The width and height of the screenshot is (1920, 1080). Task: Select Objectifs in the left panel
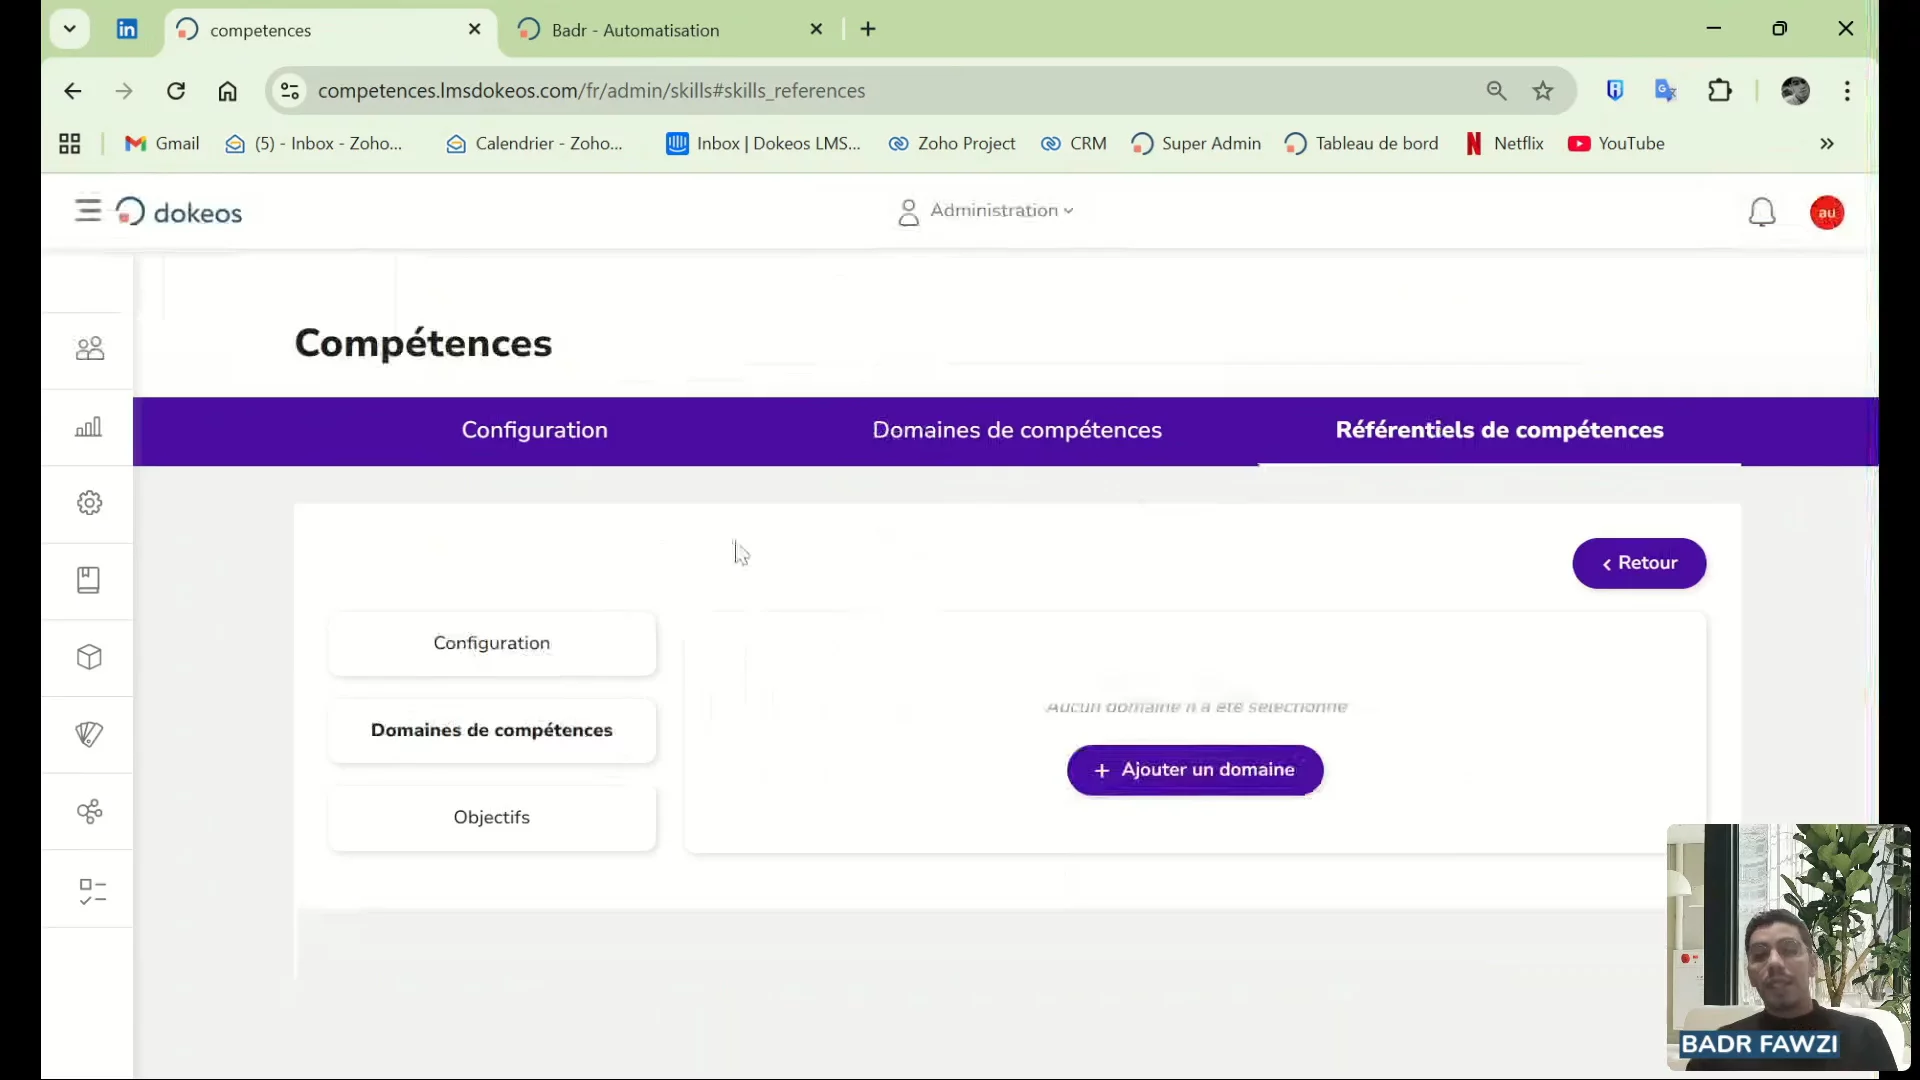click(491, 818)
